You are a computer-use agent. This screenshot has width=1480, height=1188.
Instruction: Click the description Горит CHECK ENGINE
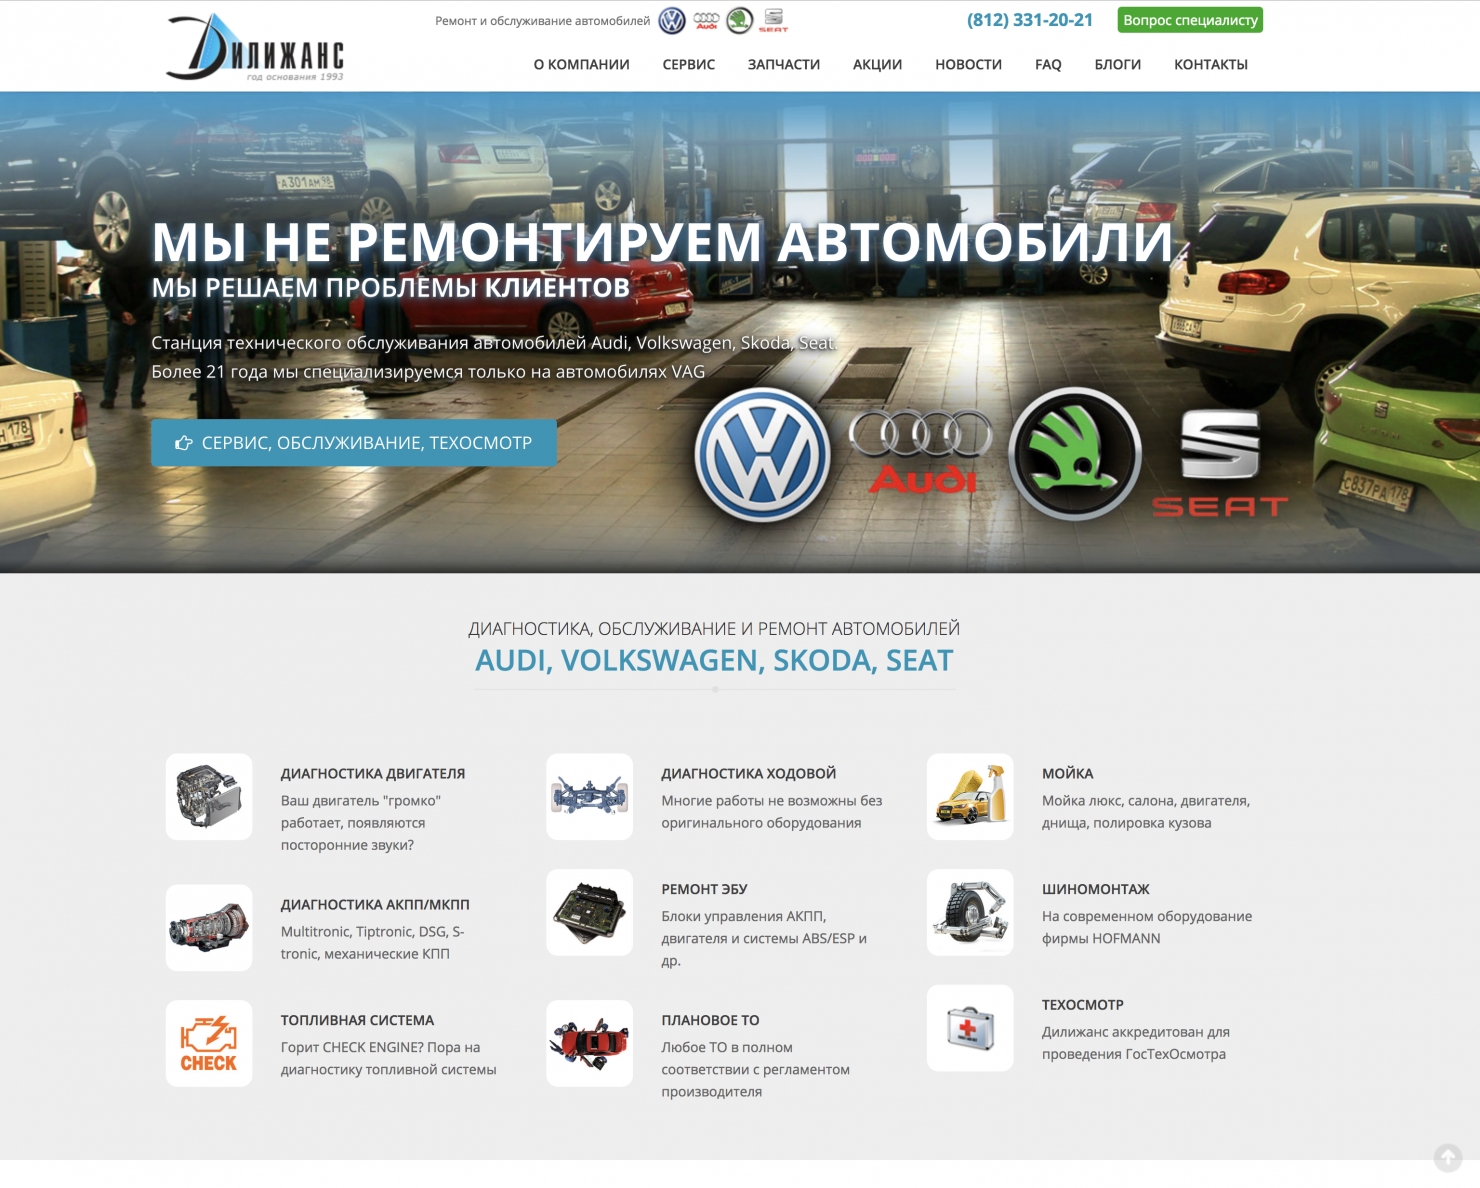(389, 1058)
